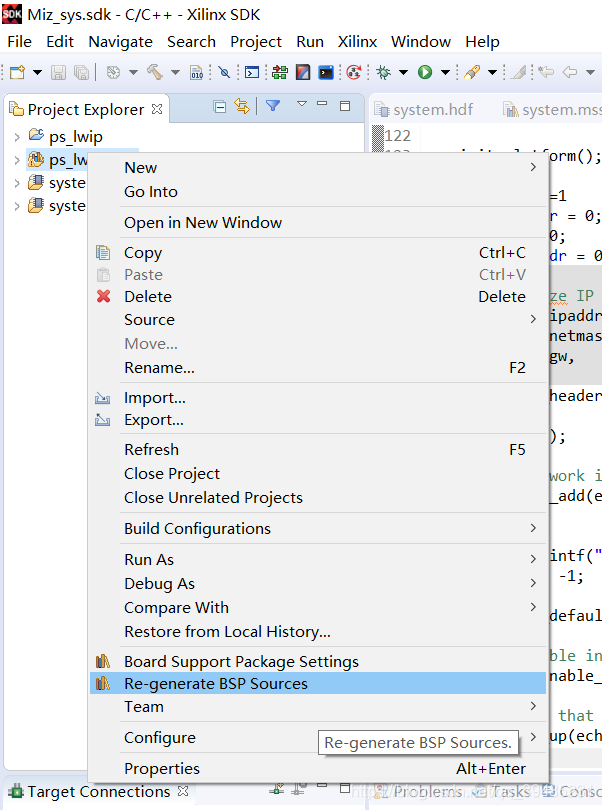Viewport: 602px width, 810px height.
Task: Open the external tools dropdown arrow
Action: [x=492, y=72]
